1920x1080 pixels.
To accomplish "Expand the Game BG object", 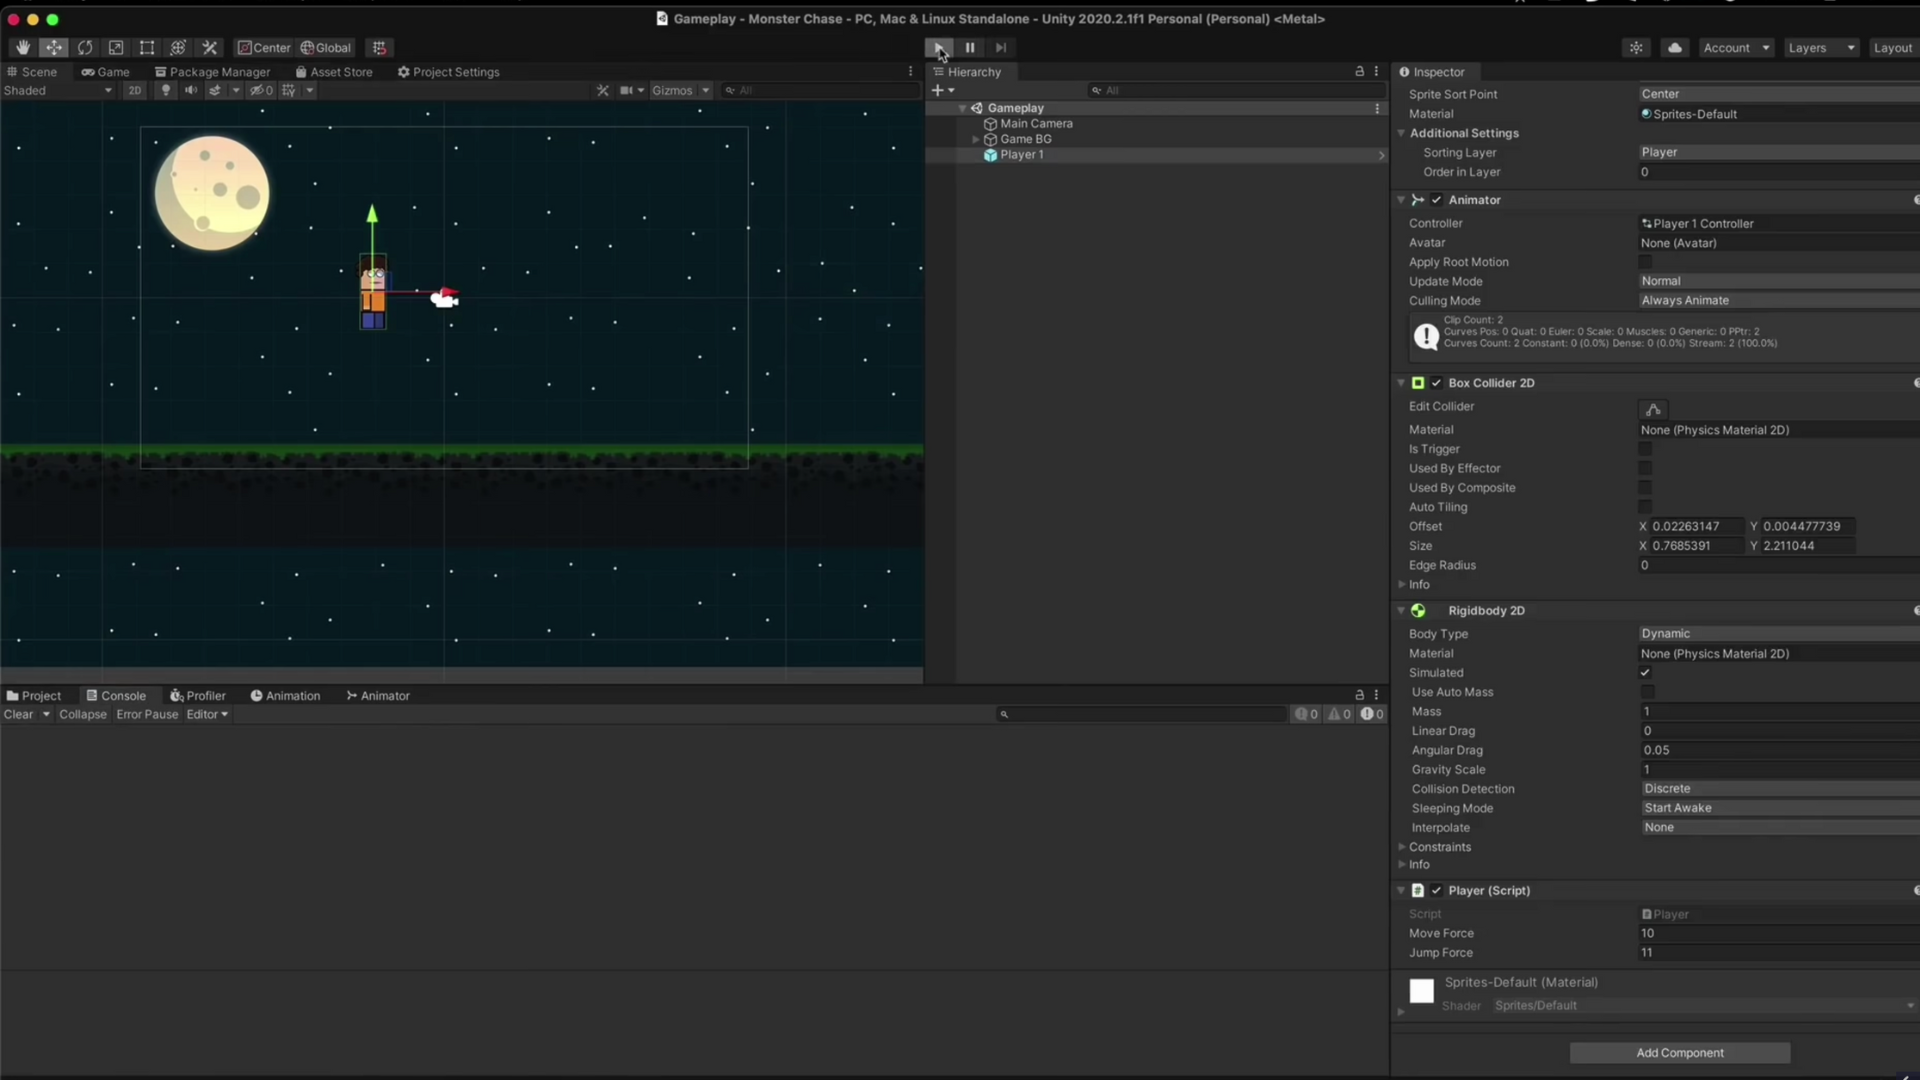I will [976, 139].
